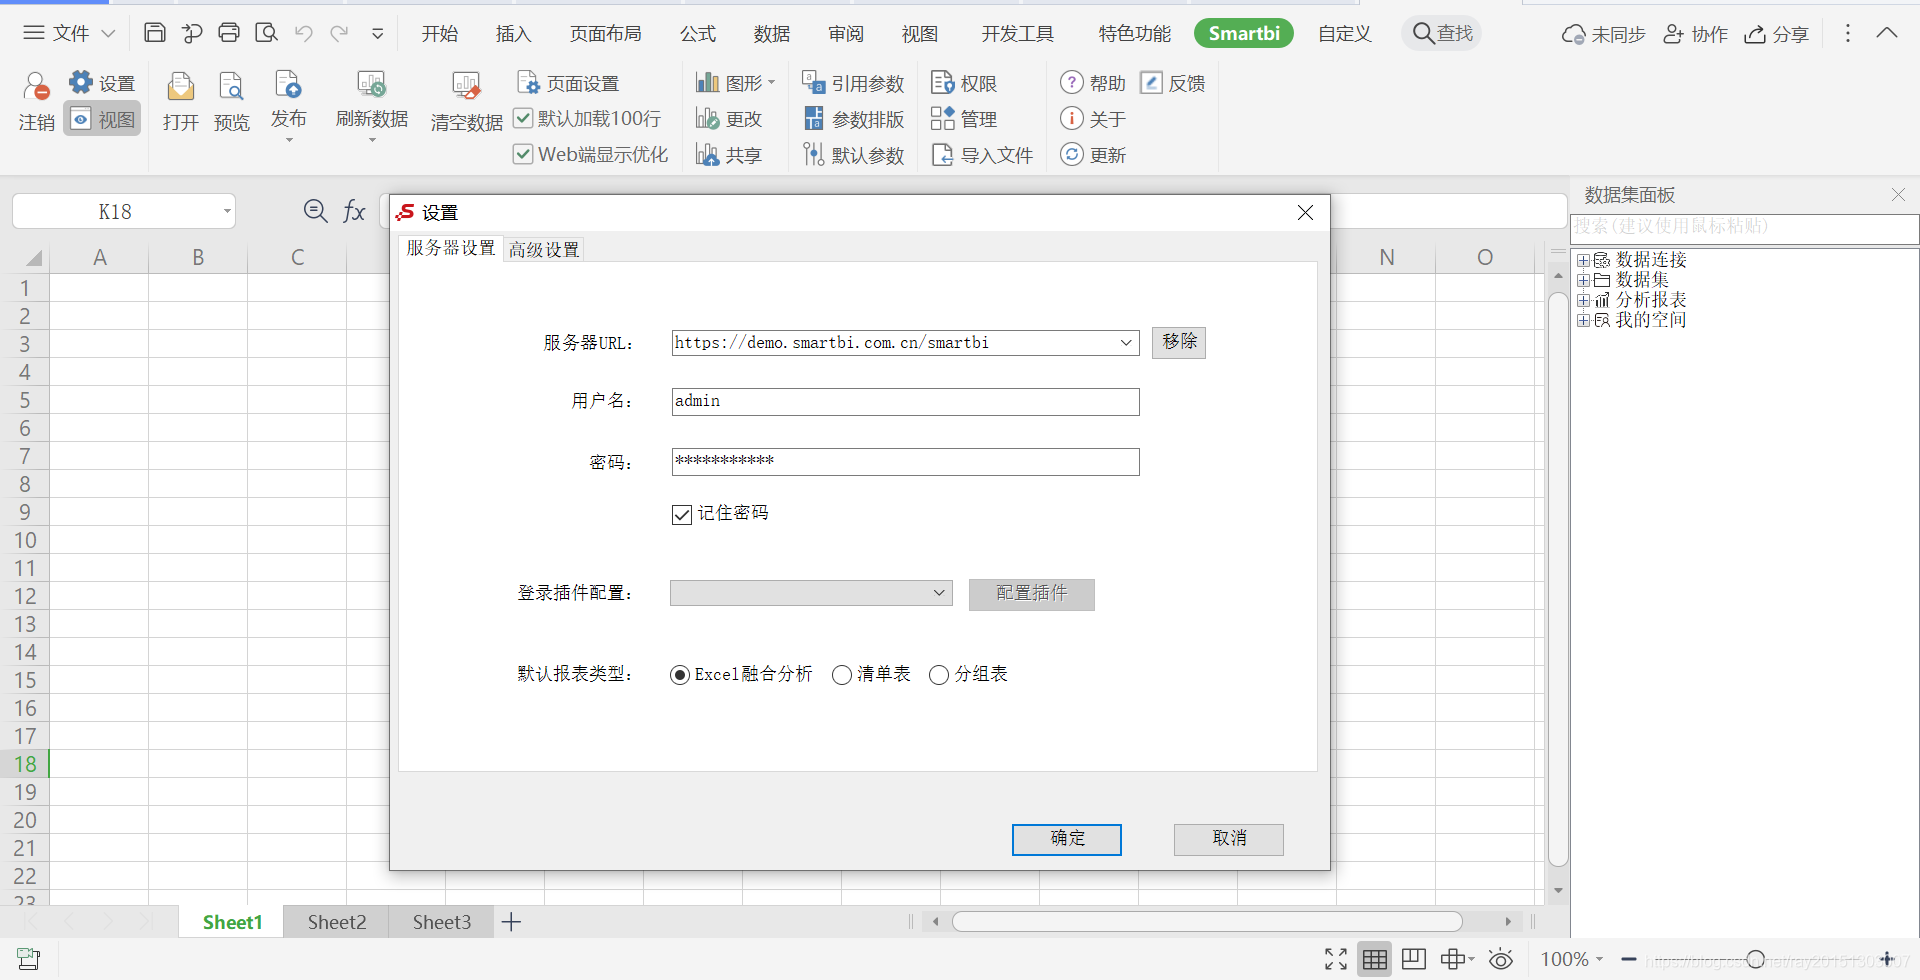Select 分组表 radio option

point(939,675)
